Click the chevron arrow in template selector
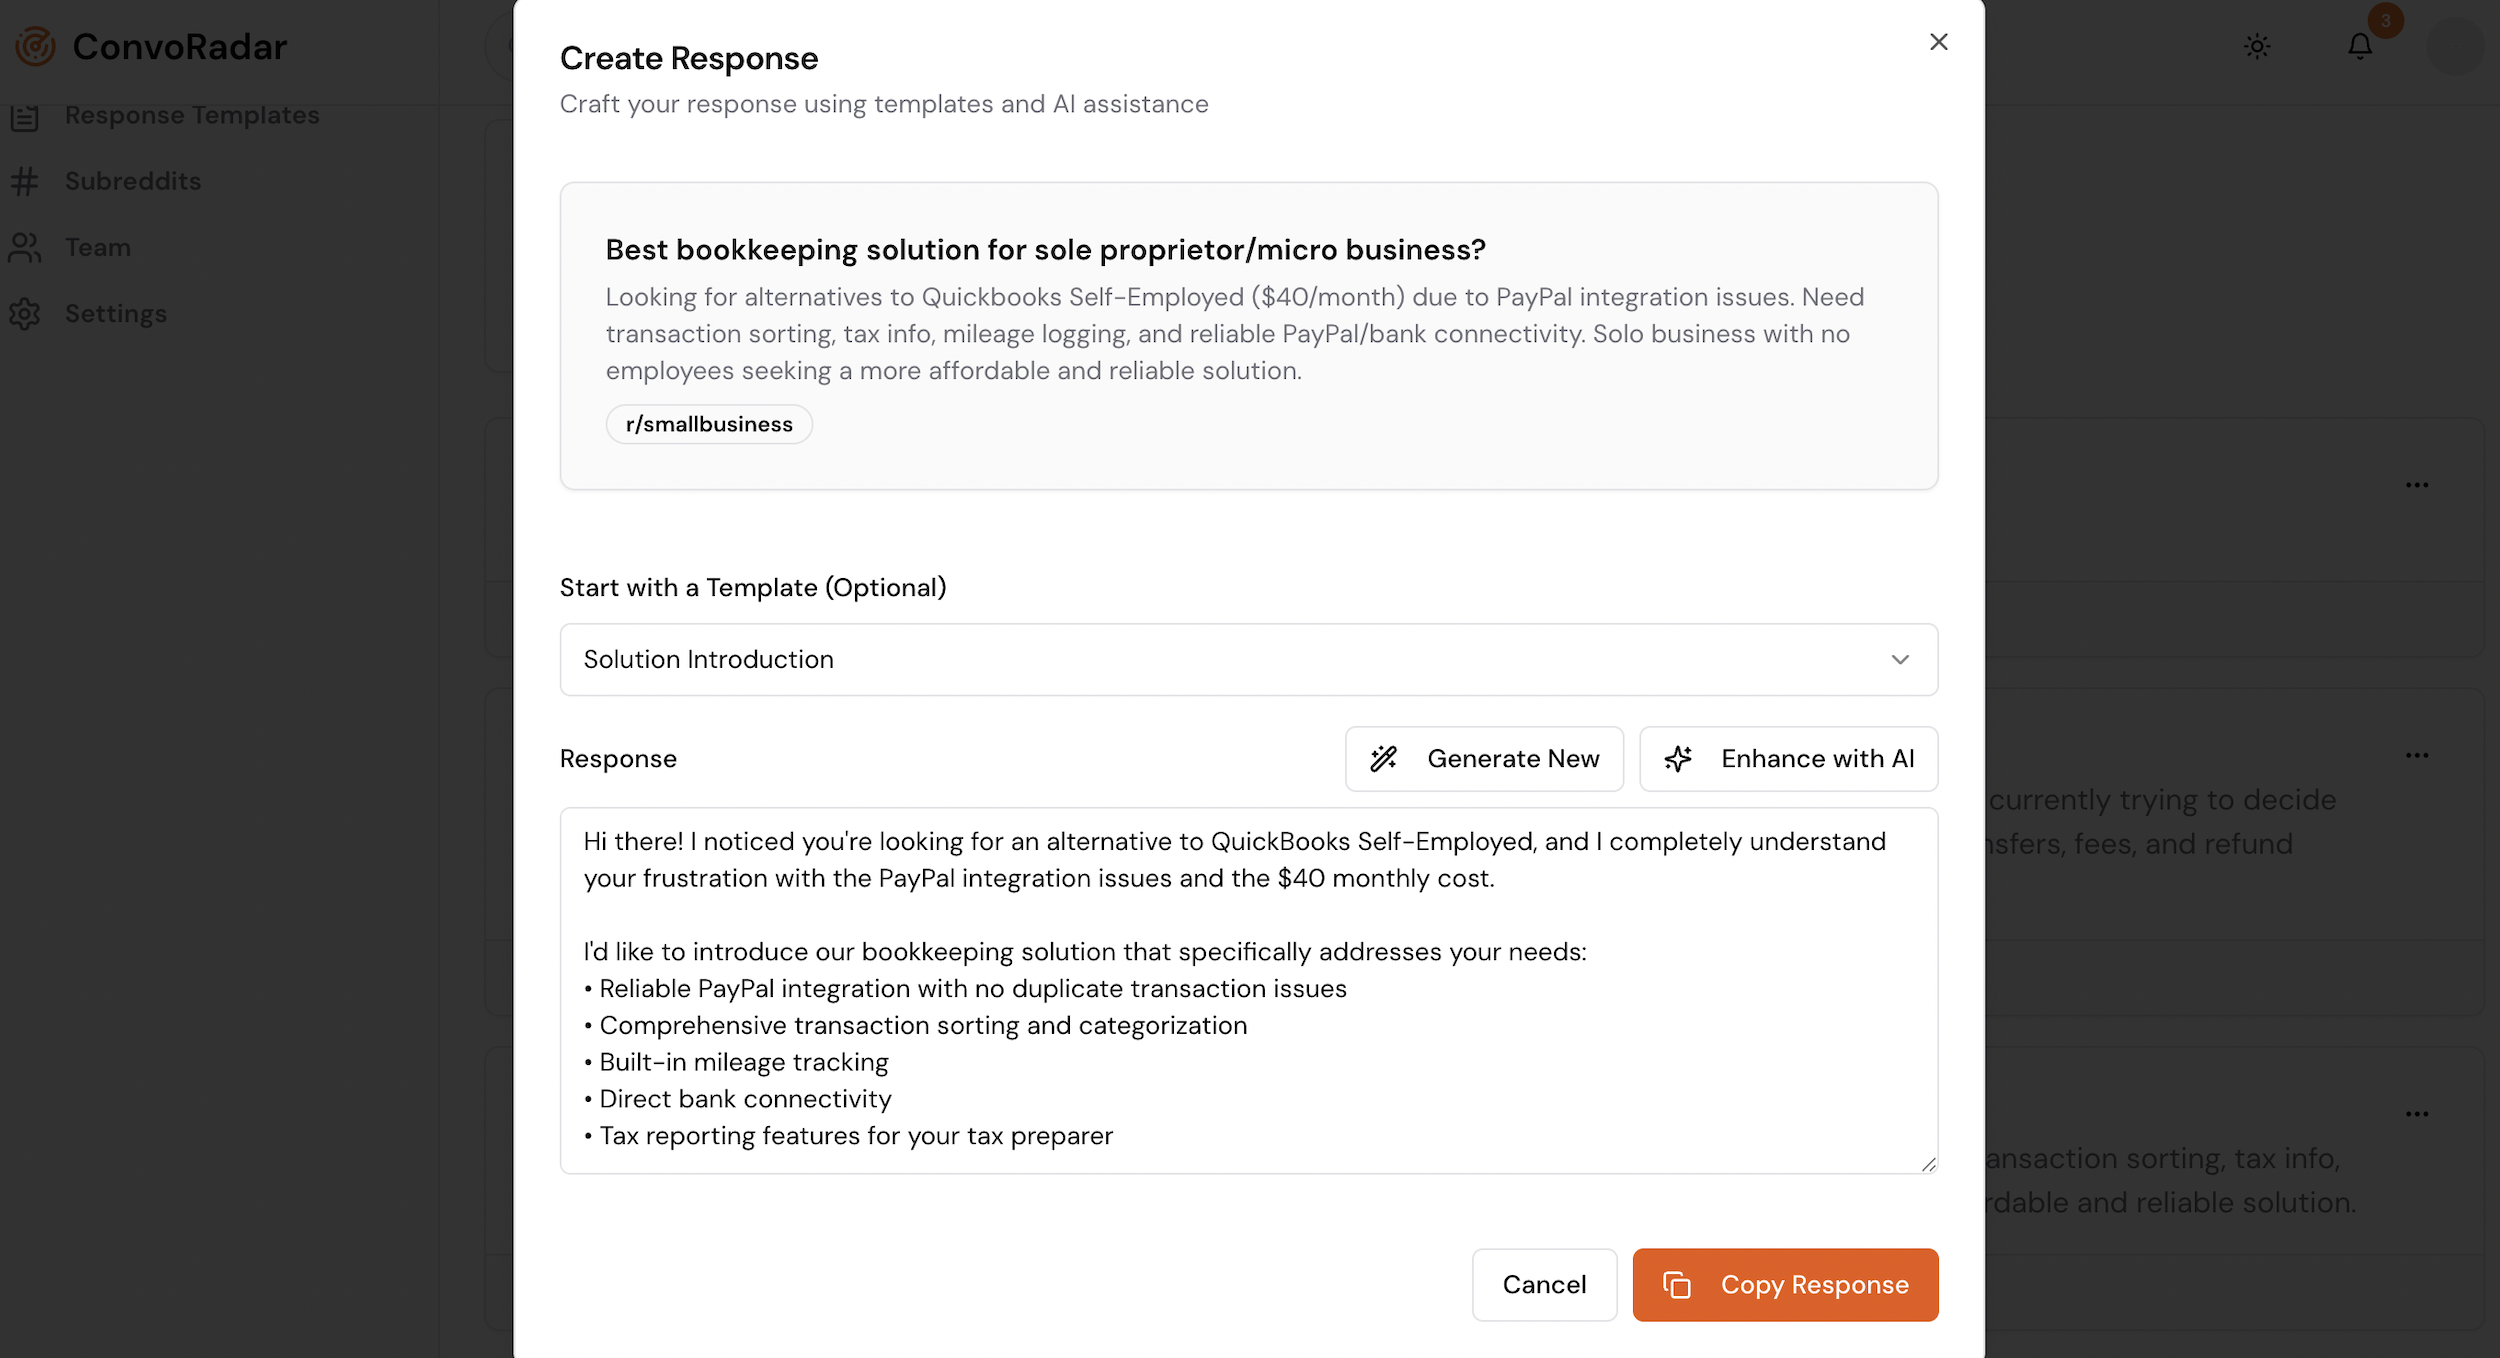The image size is (2500, 1358). click(1900, 660)
